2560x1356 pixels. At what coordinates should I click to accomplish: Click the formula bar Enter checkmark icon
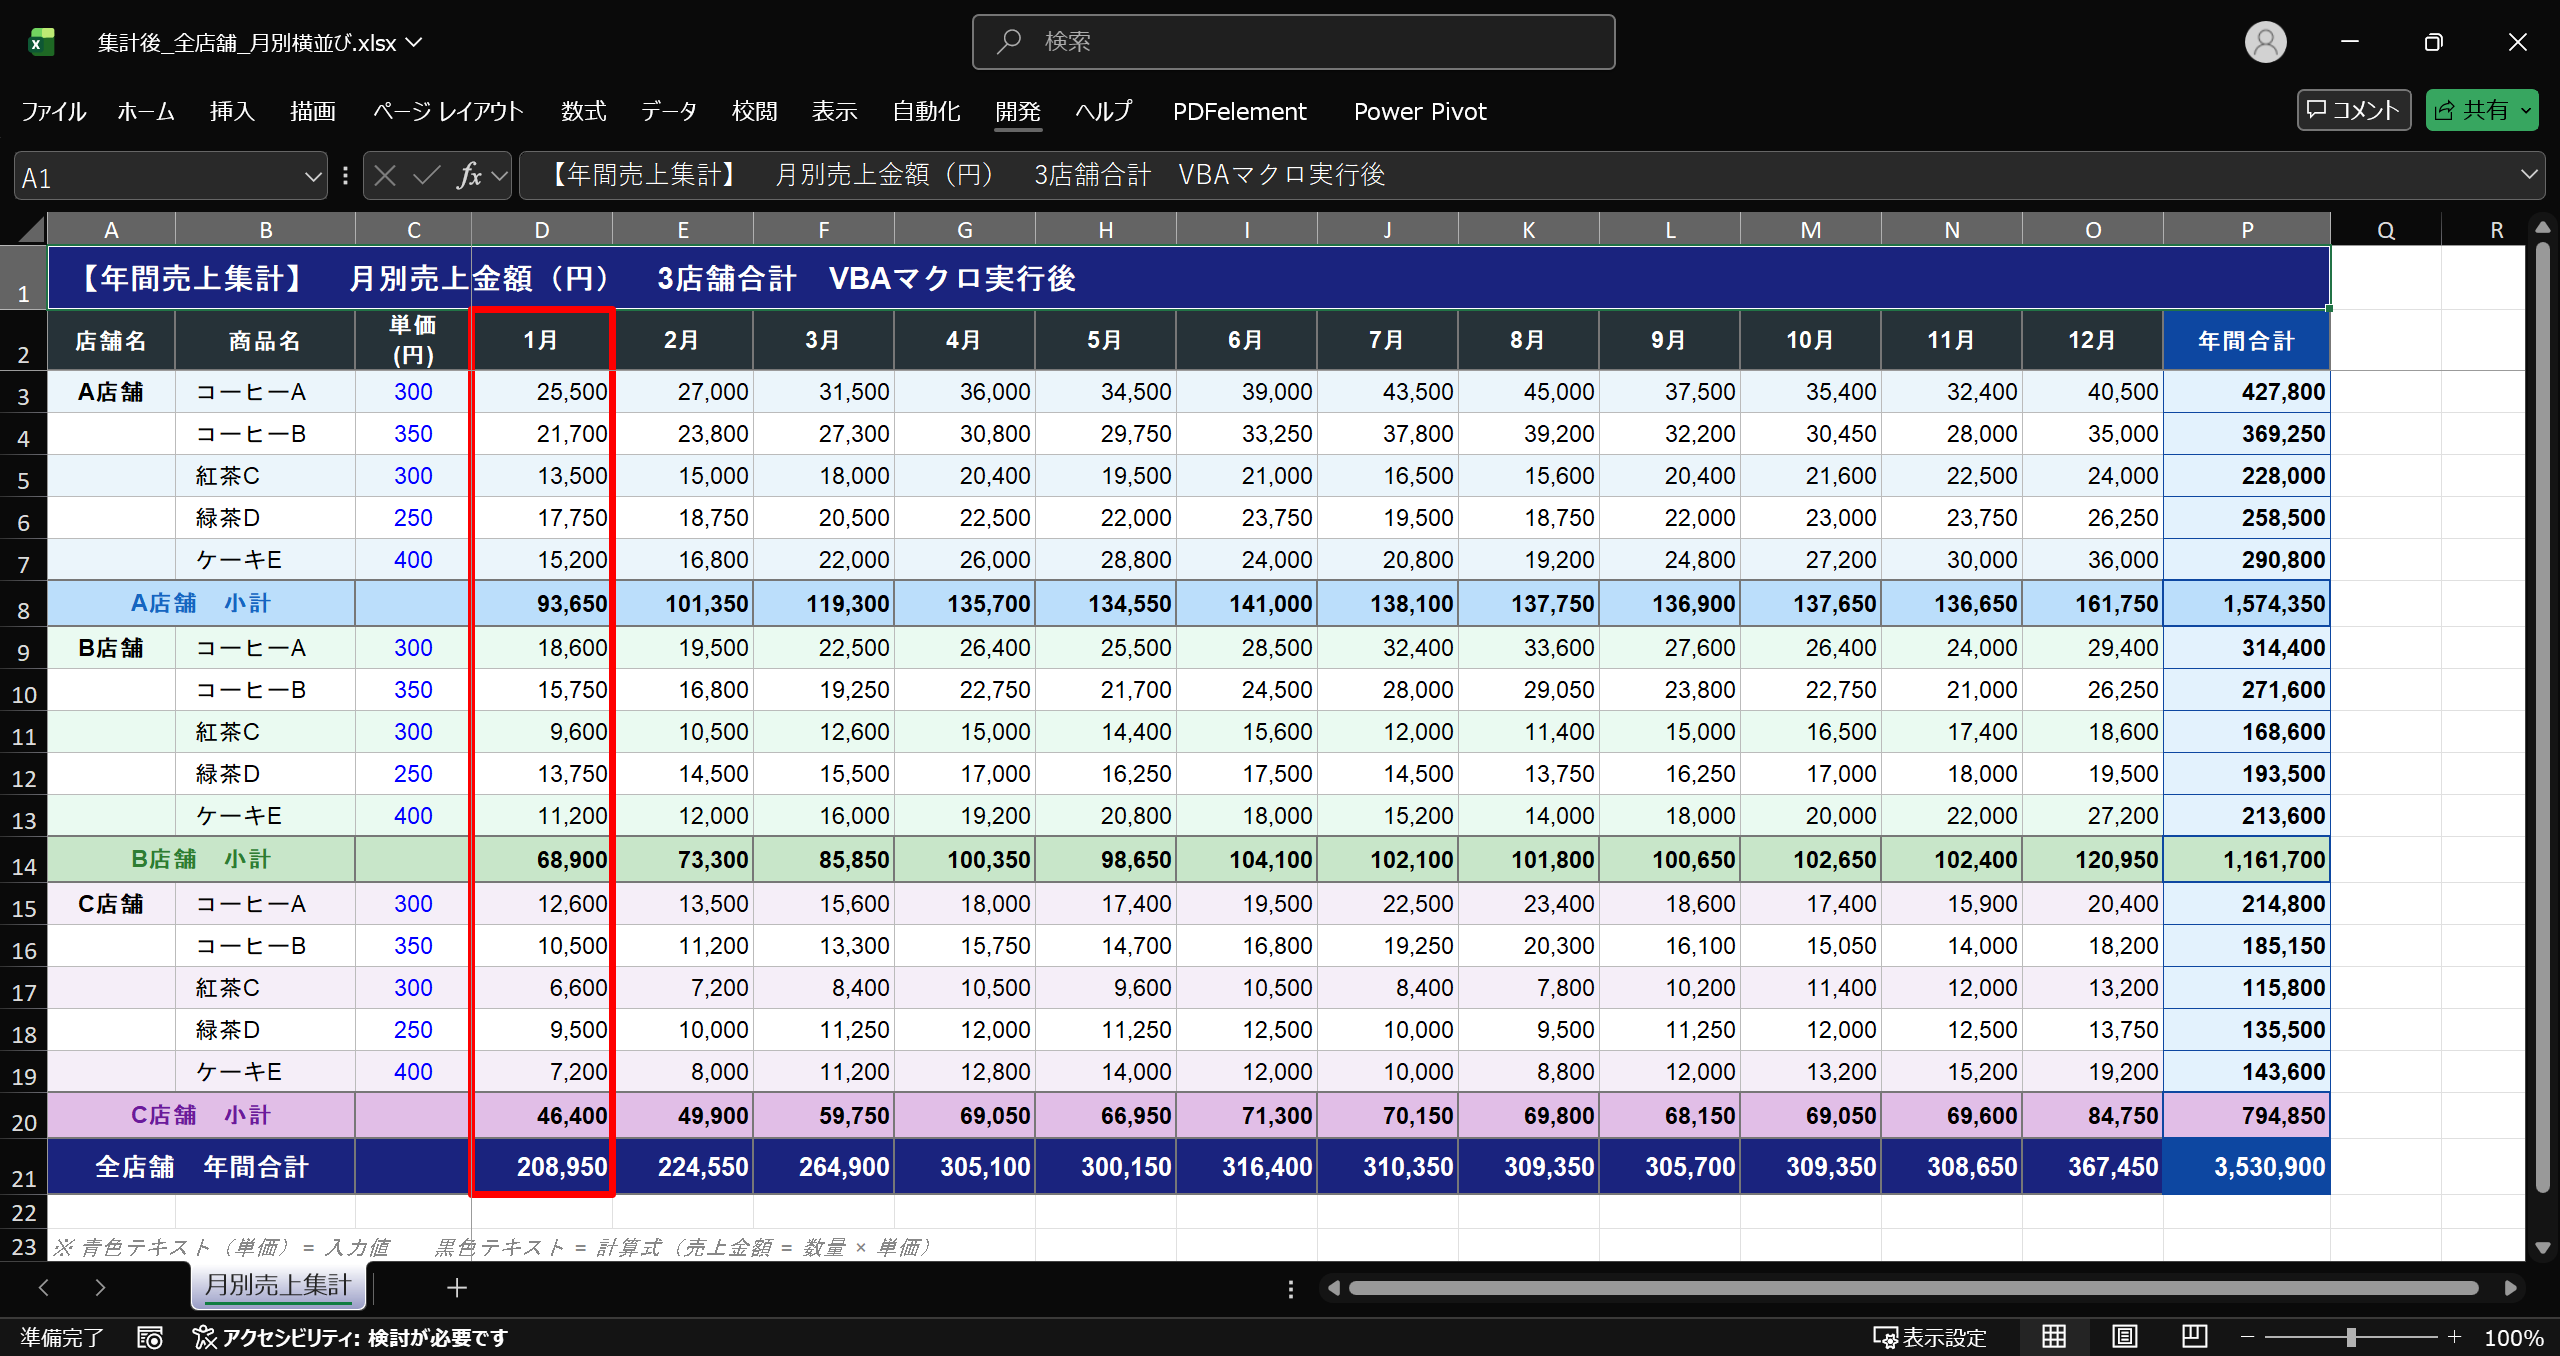427,176
